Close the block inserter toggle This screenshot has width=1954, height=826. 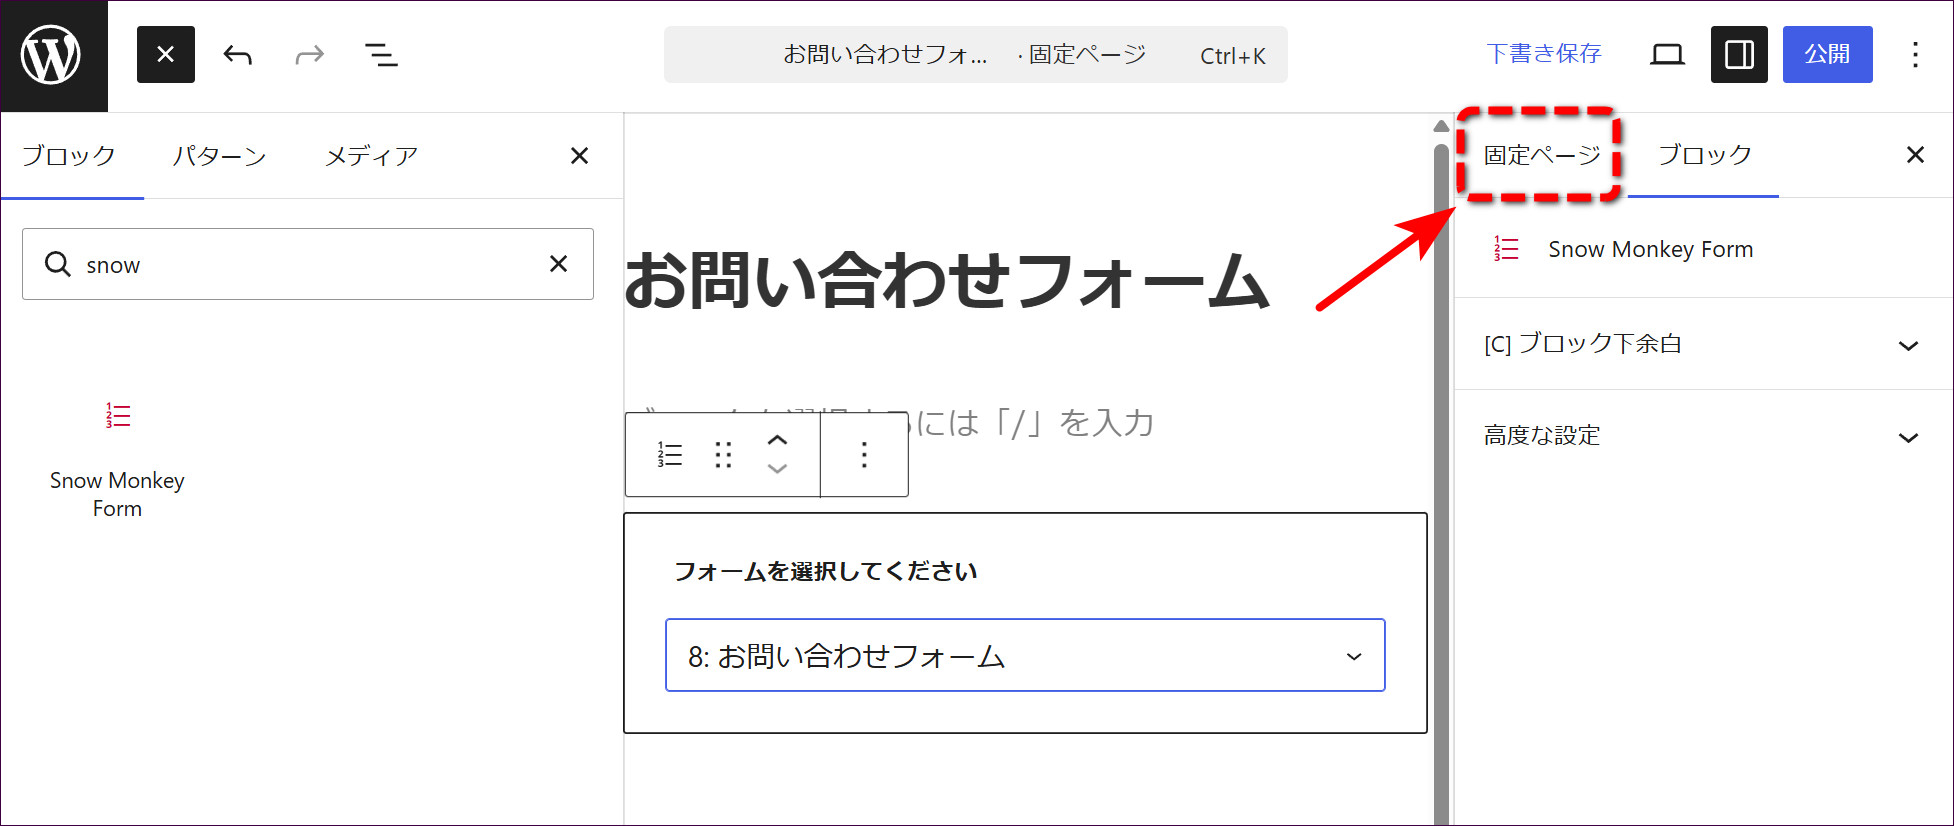(166, 54)
